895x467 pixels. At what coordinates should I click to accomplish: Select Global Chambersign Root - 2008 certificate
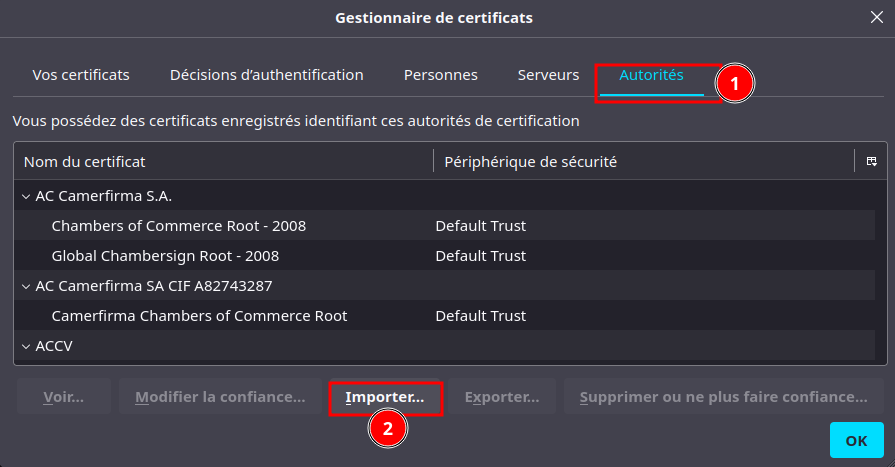point(165,256)
